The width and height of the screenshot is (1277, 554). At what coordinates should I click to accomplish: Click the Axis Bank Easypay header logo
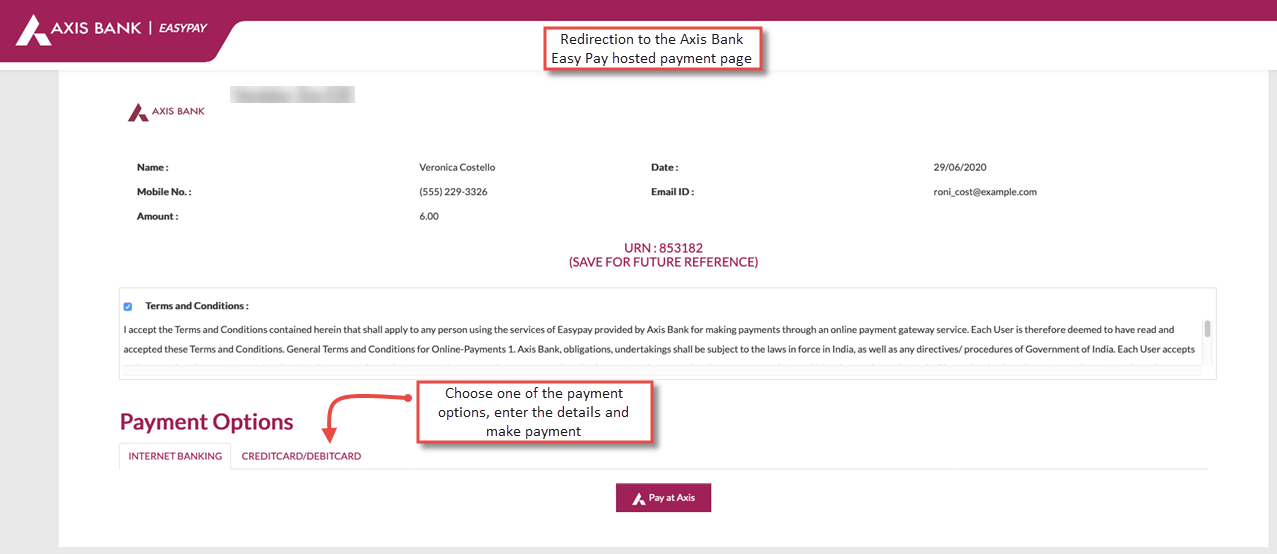tap(111, 29)
